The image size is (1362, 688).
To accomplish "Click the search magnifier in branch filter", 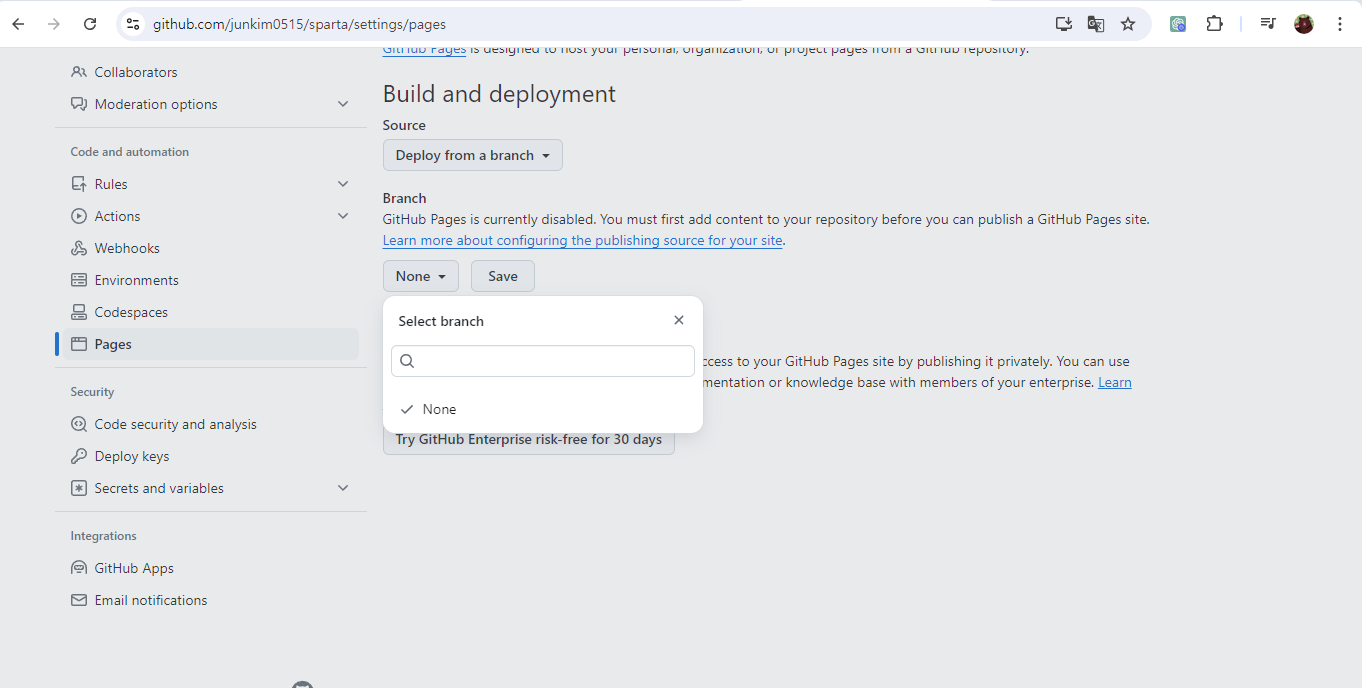I will 408,361.
